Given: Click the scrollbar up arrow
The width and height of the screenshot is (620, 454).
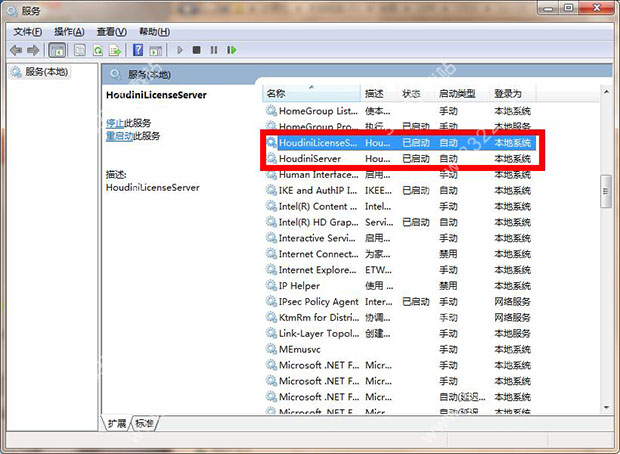Looking at the screenshot, I should pyautogui.click(x=606, y=92).
